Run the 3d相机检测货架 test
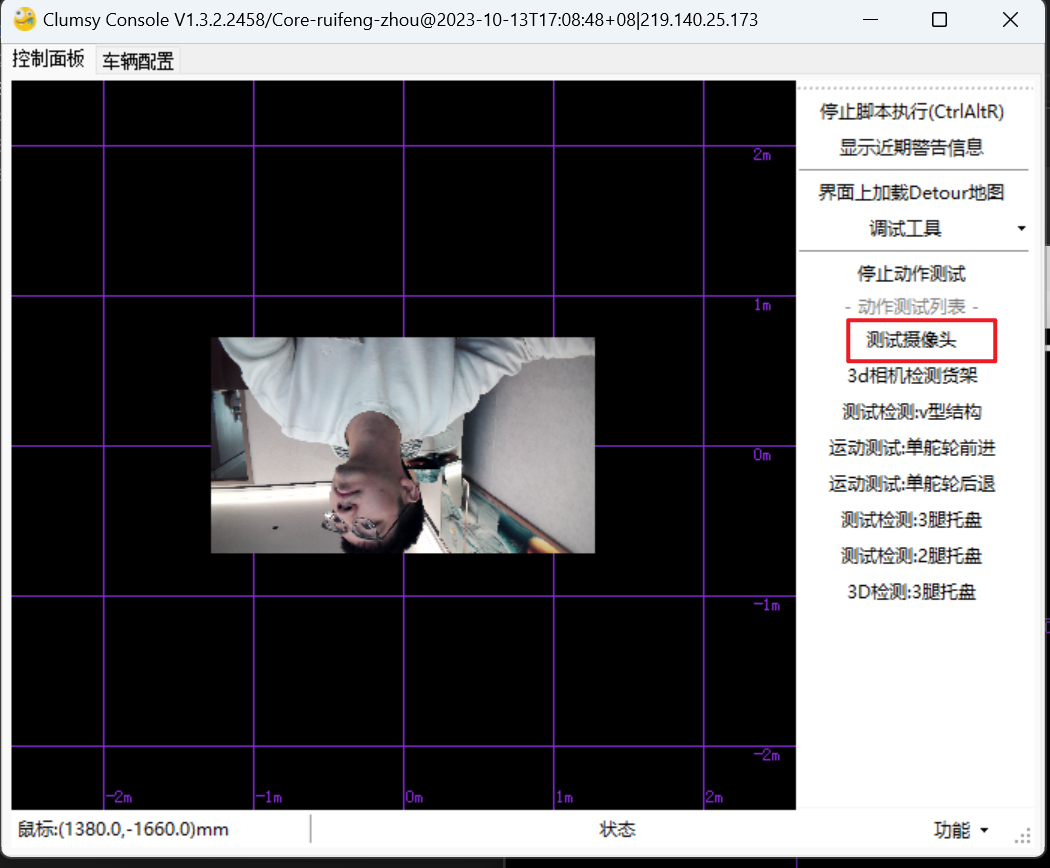This screenshot has height=868, width=1050. (x=911, y=376)
